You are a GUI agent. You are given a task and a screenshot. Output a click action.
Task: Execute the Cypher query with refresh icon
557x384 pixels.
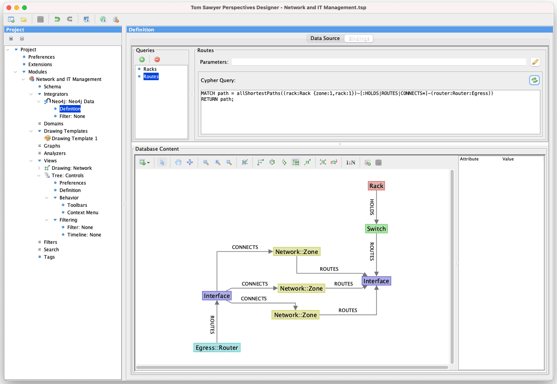[534, 80]
